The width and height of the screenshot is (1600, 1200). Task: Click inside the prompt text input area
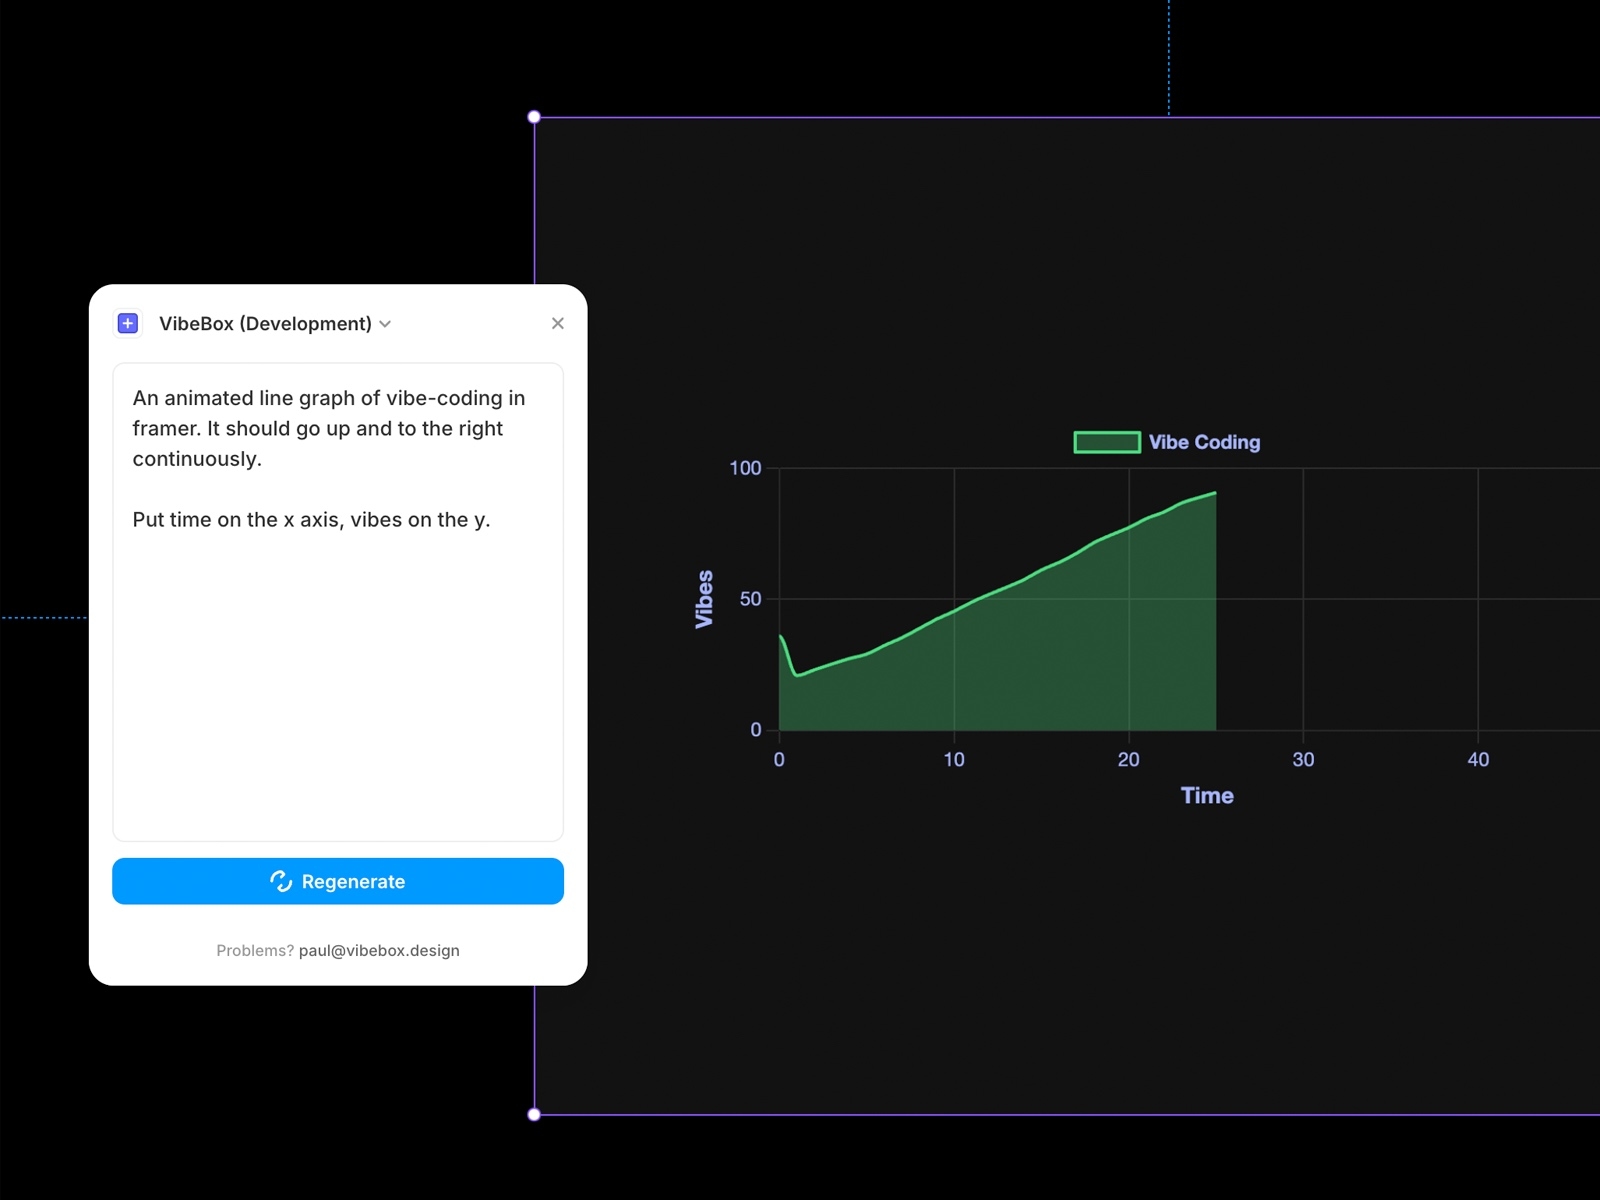337,600
